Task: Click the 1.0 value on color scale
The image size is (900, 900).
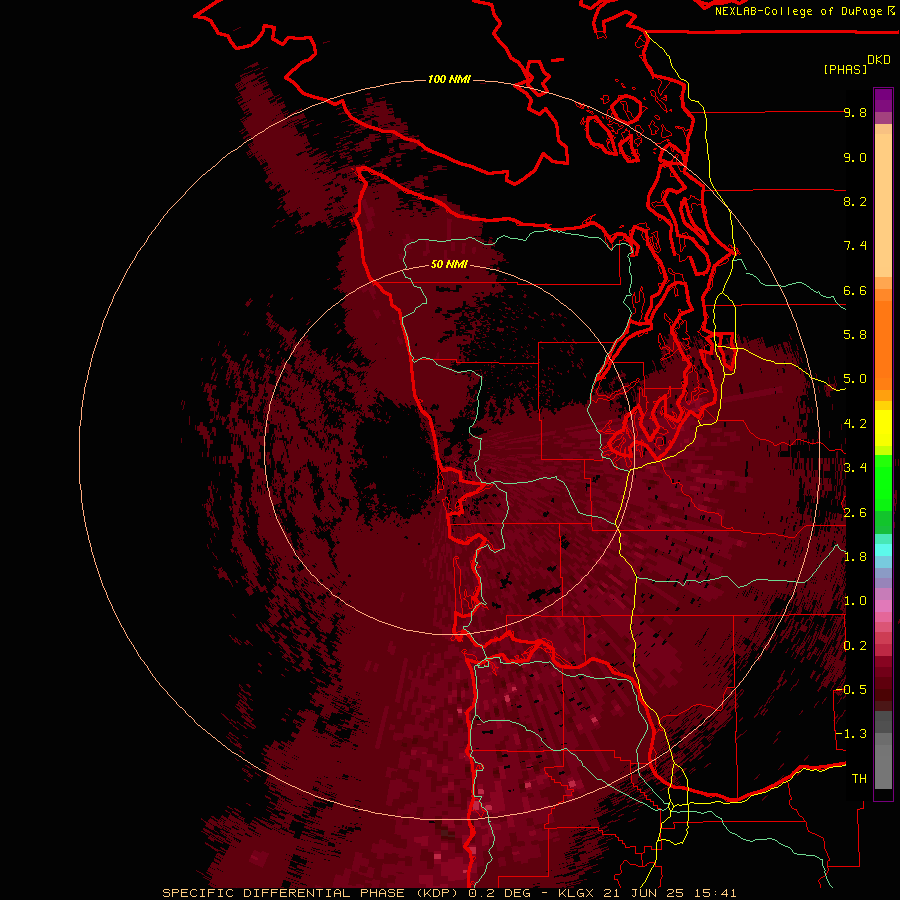Action: 855,601
